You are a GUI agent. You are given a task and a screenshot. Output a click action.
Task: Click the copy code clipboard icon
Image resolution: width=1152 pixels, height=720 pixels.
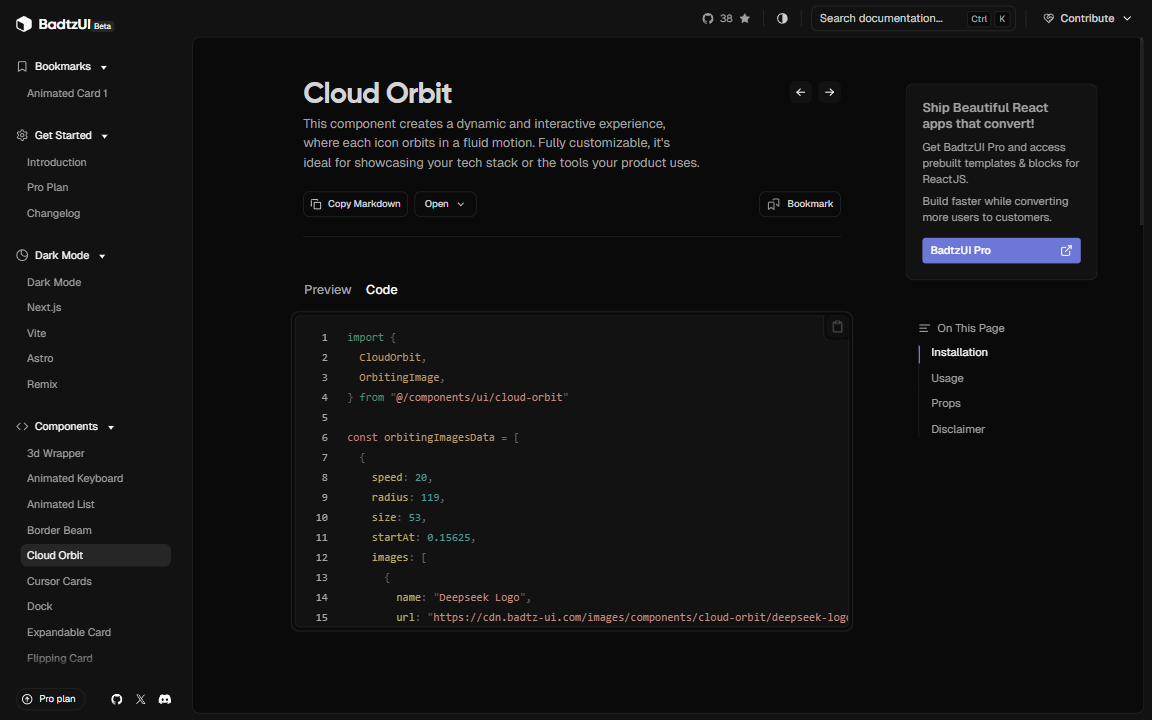(x=837, y=327)
